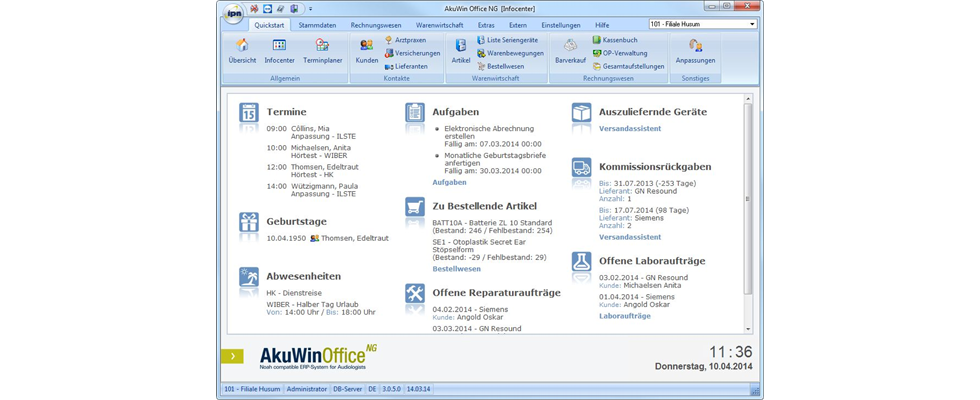Image resolution: width=980 pixels, height=400 pixels.
Task: Open the Artikel icon in Warenwirtschaft
Action: (x=461, y=51)
